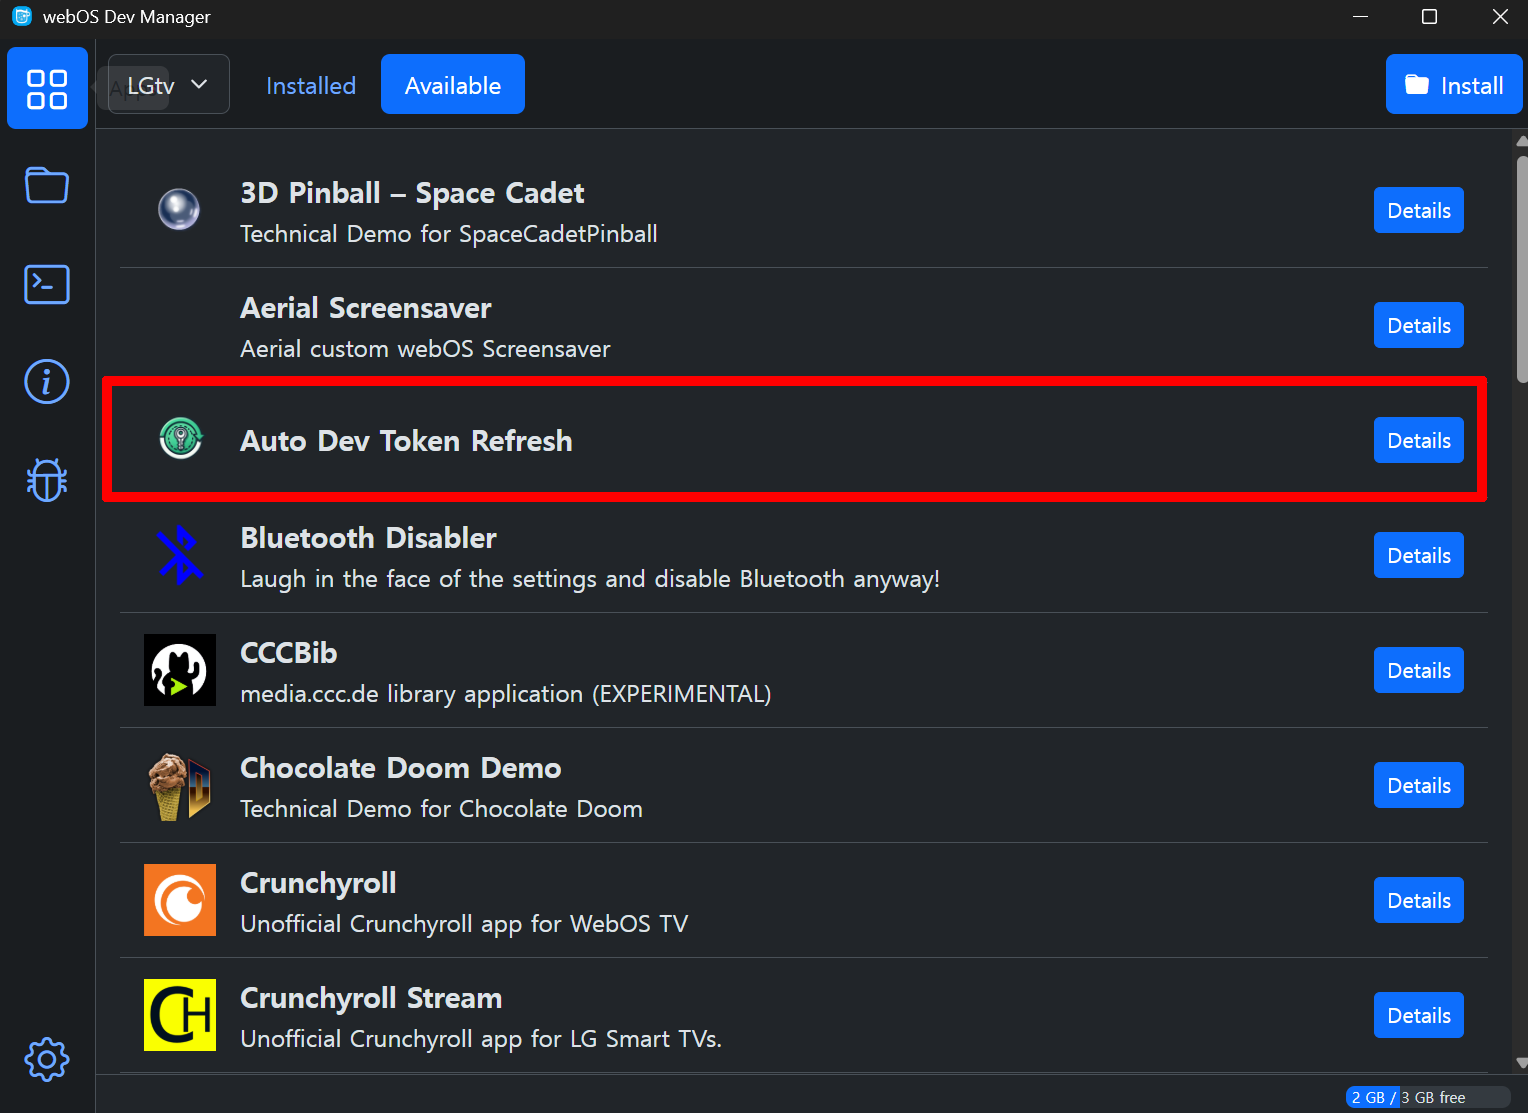Open the Info icon in sidebar
This screenshot has width=1528, height=1113.
point(47,382)
